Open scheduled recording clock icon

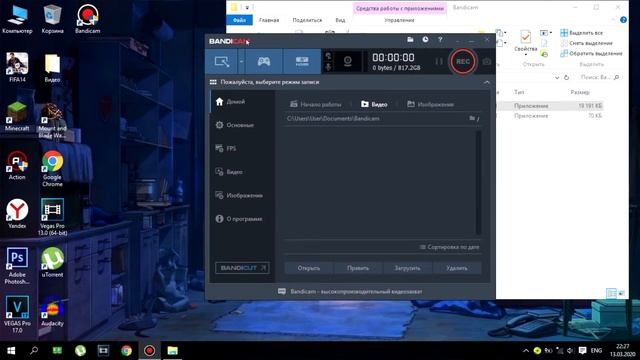point(425,40)
